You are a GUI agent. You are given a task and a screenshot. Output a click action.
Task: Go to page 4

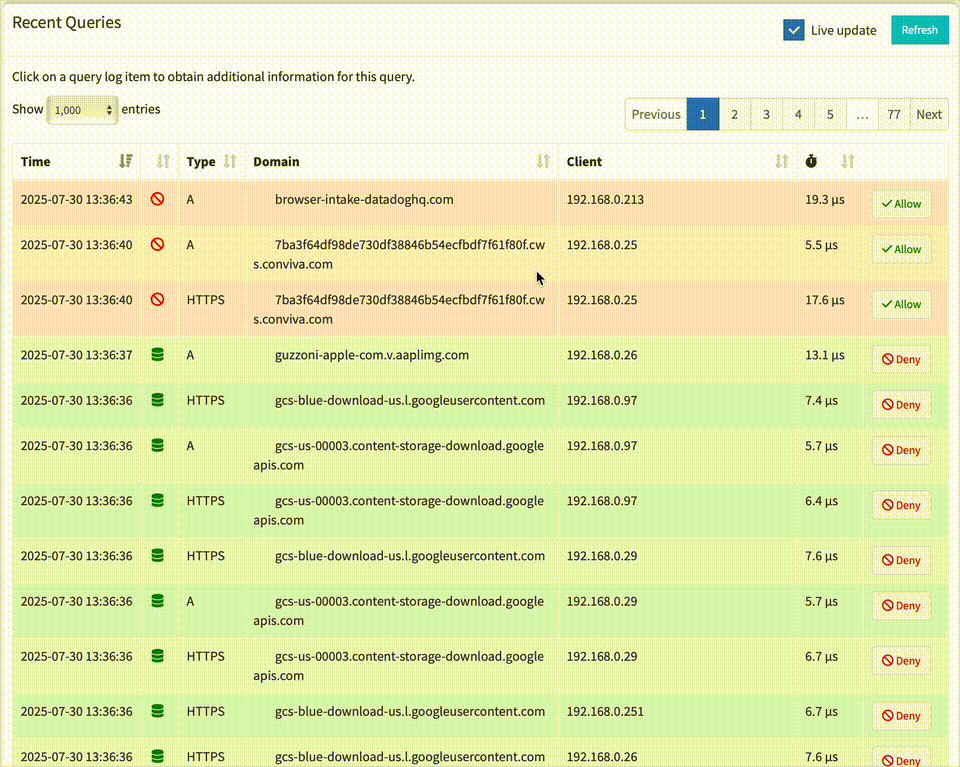coord(798,114)
